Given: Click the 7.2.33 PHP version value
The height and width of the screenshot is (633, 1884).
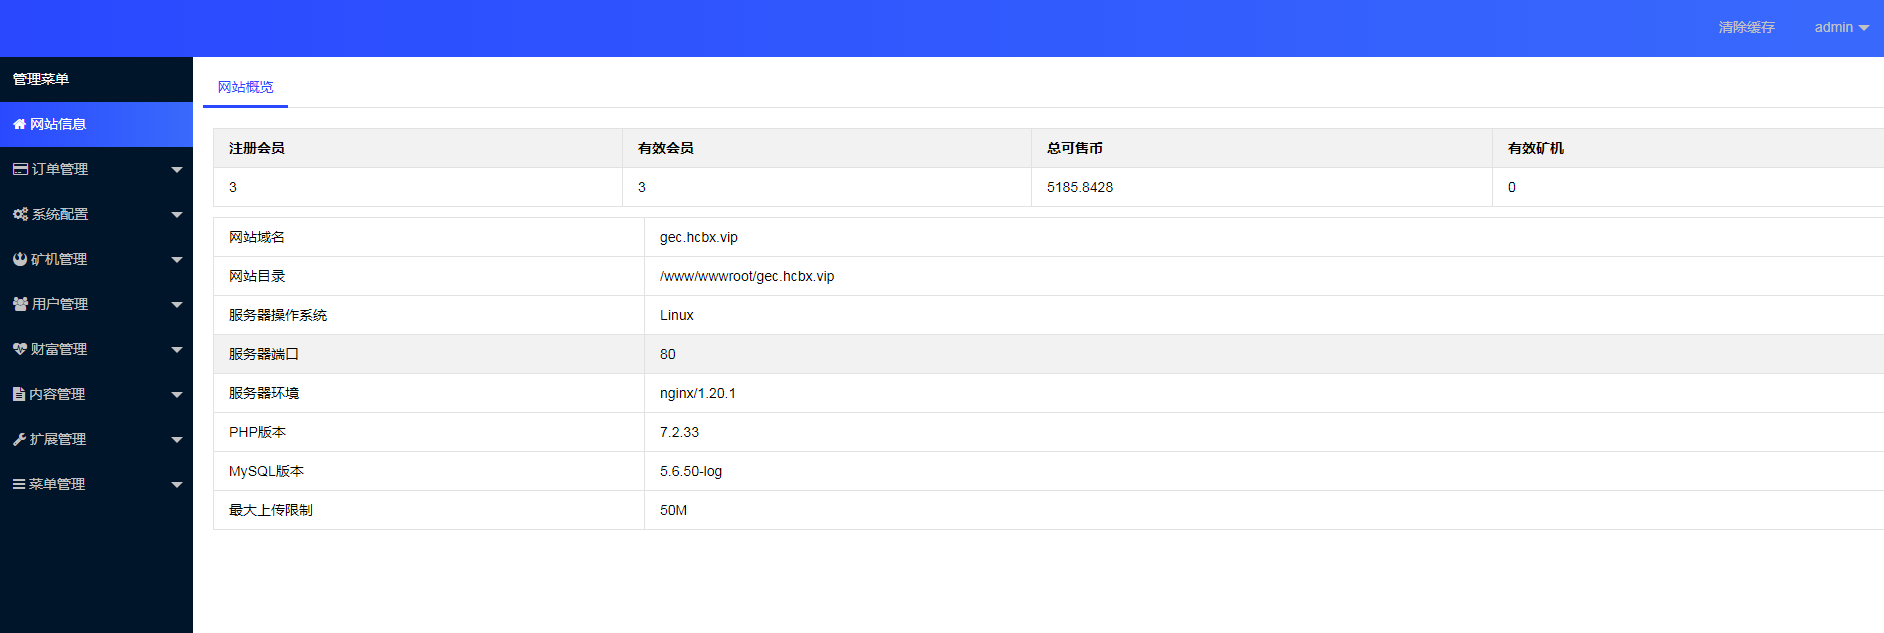Looking at the screenshot, I should [680, 432].
